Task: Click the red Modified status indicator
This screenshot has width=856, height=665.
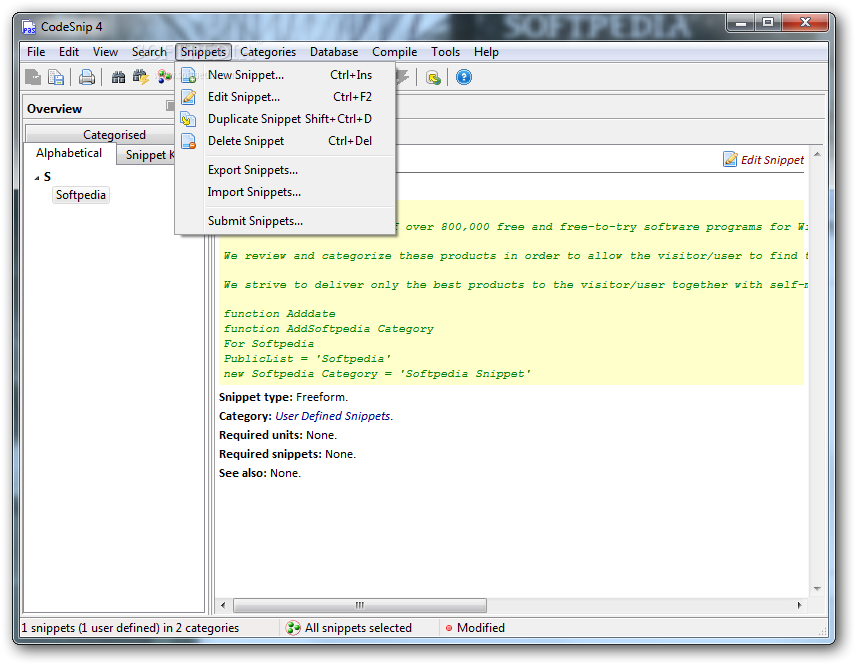Action: [449, 628]
